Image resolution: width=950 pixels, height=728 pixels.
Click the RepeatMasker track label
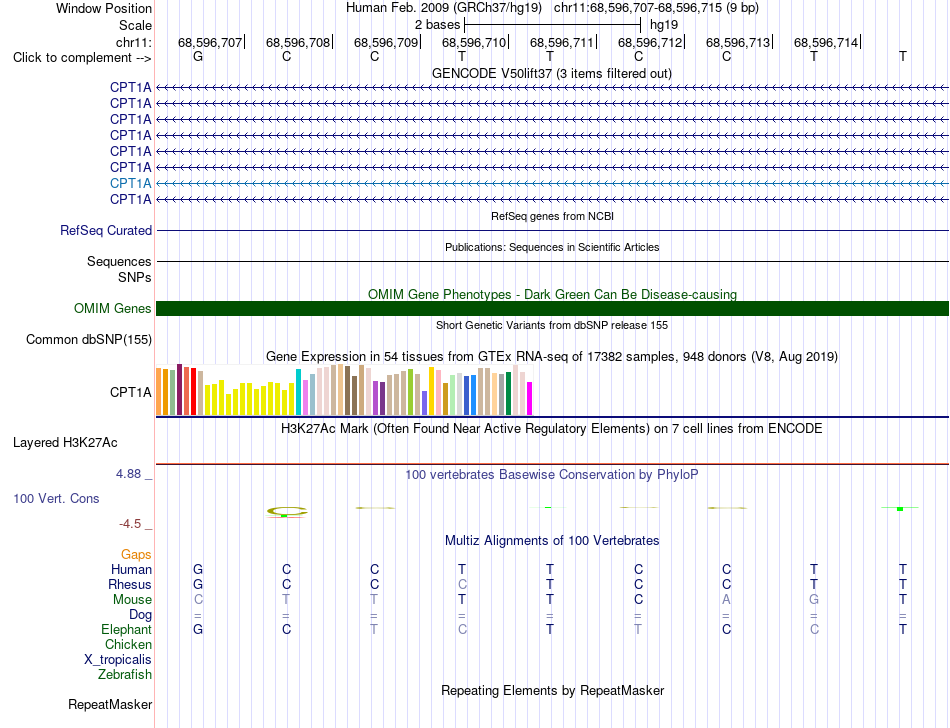110,704
